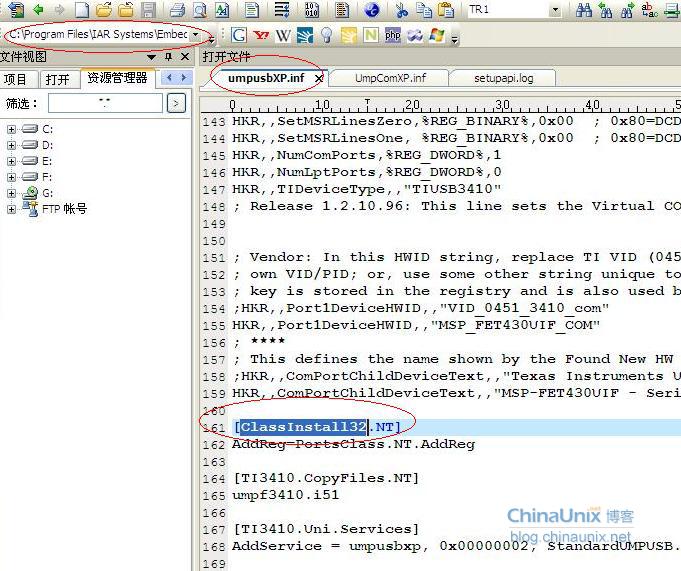Image resolution: width=681 pixels, height=571 pixels.
Task: Click the PHP toolbar icon
Action: [x=392, y=35]
